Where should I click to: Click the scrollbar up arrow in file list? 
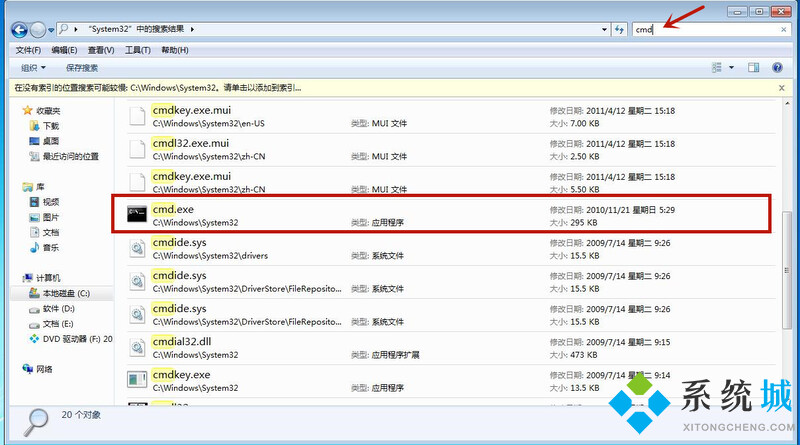(x=786, y=104)
